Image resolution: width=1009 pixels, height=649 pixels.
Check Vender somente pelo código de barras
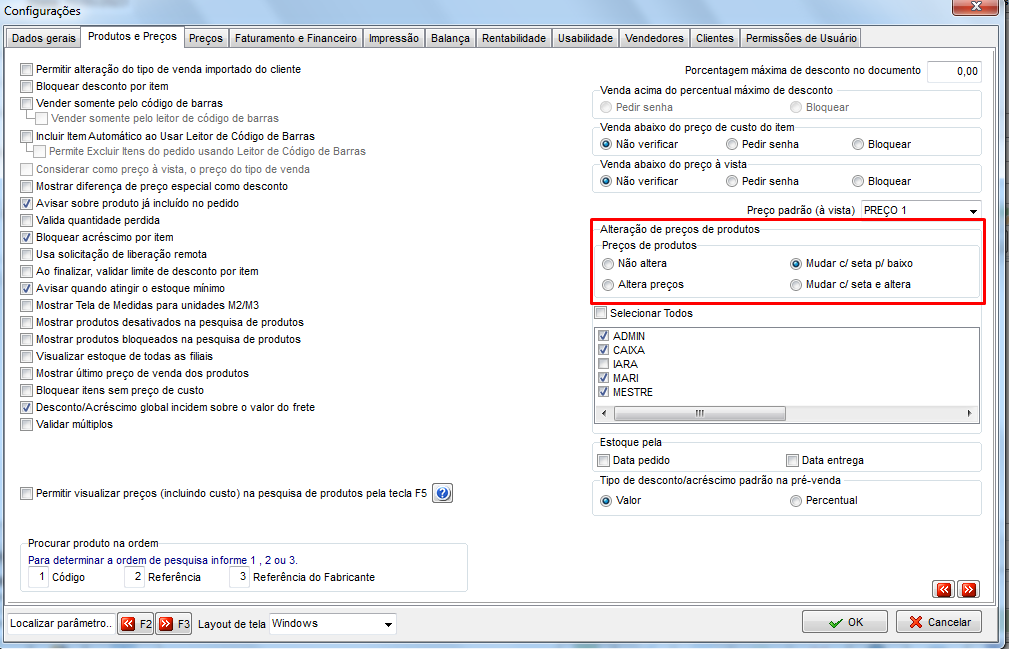(x=26, y=104)
